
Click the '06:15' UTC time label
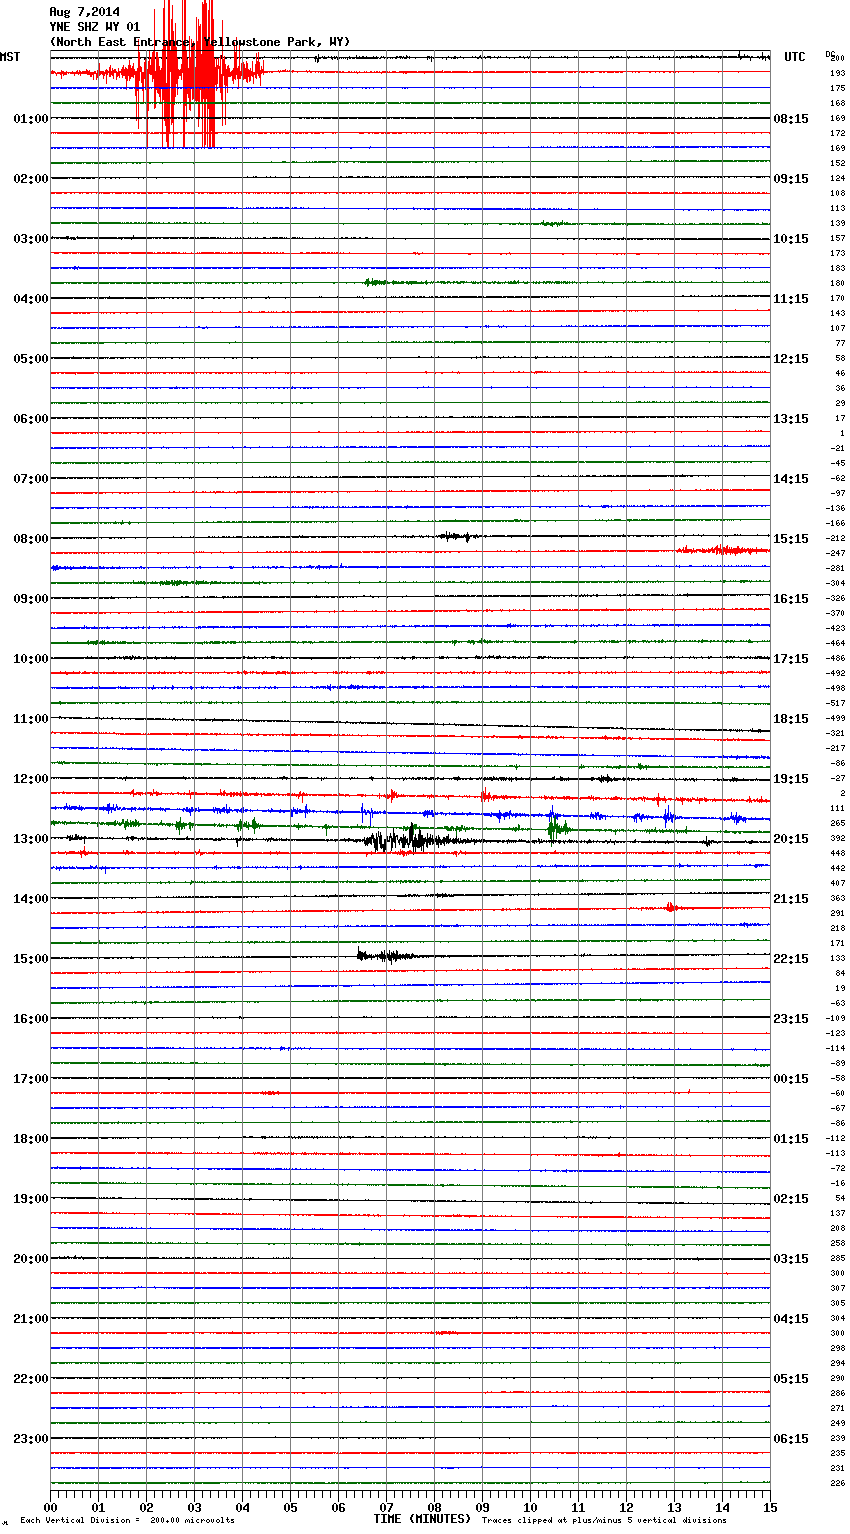coord(791,1439)
